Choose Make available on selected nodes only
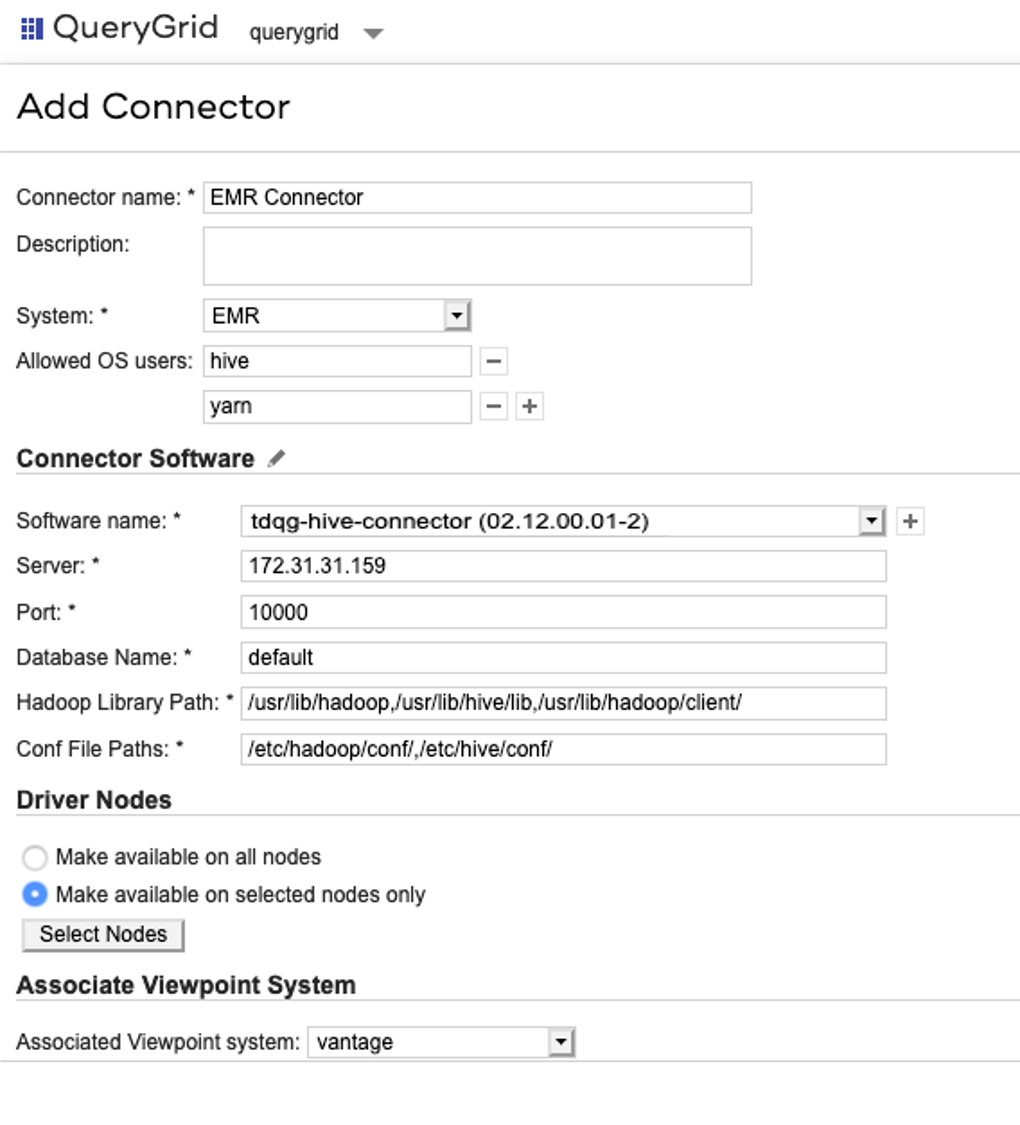This screenshot has width=1020, height=1125. [35, 895]
